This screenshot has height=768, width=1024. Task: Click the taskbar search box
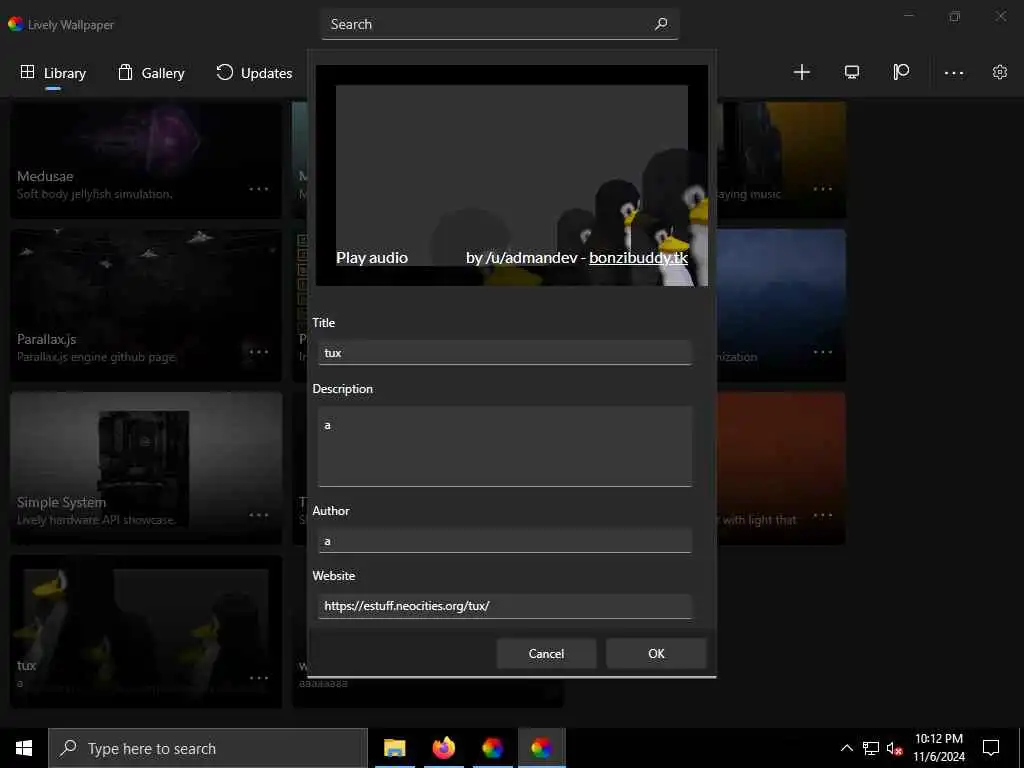pyautogui.click(x=208, y=748)
